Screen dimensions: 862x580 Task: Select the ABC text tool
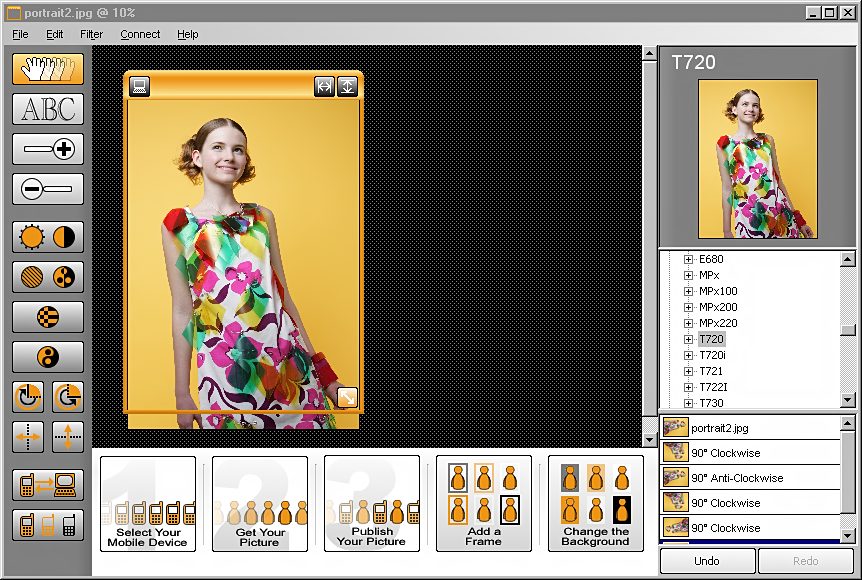(x=48, y=109)
